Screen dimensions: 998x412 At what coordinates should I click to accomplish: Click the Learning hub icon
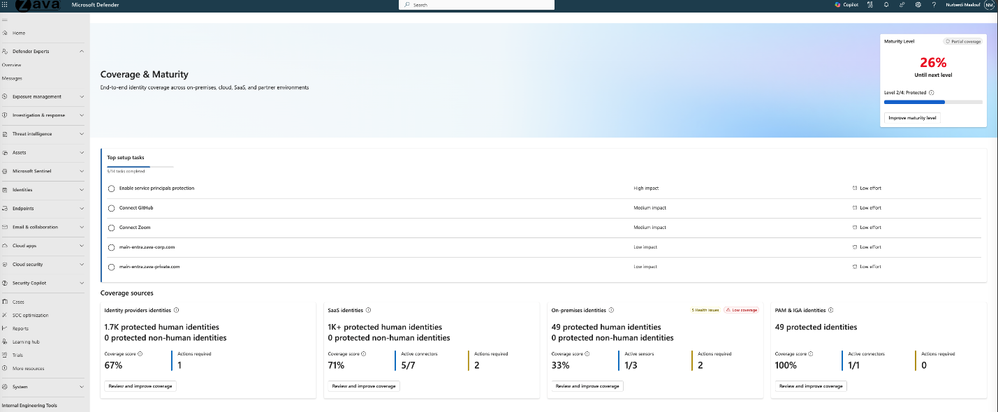click(x=5, y=342)
